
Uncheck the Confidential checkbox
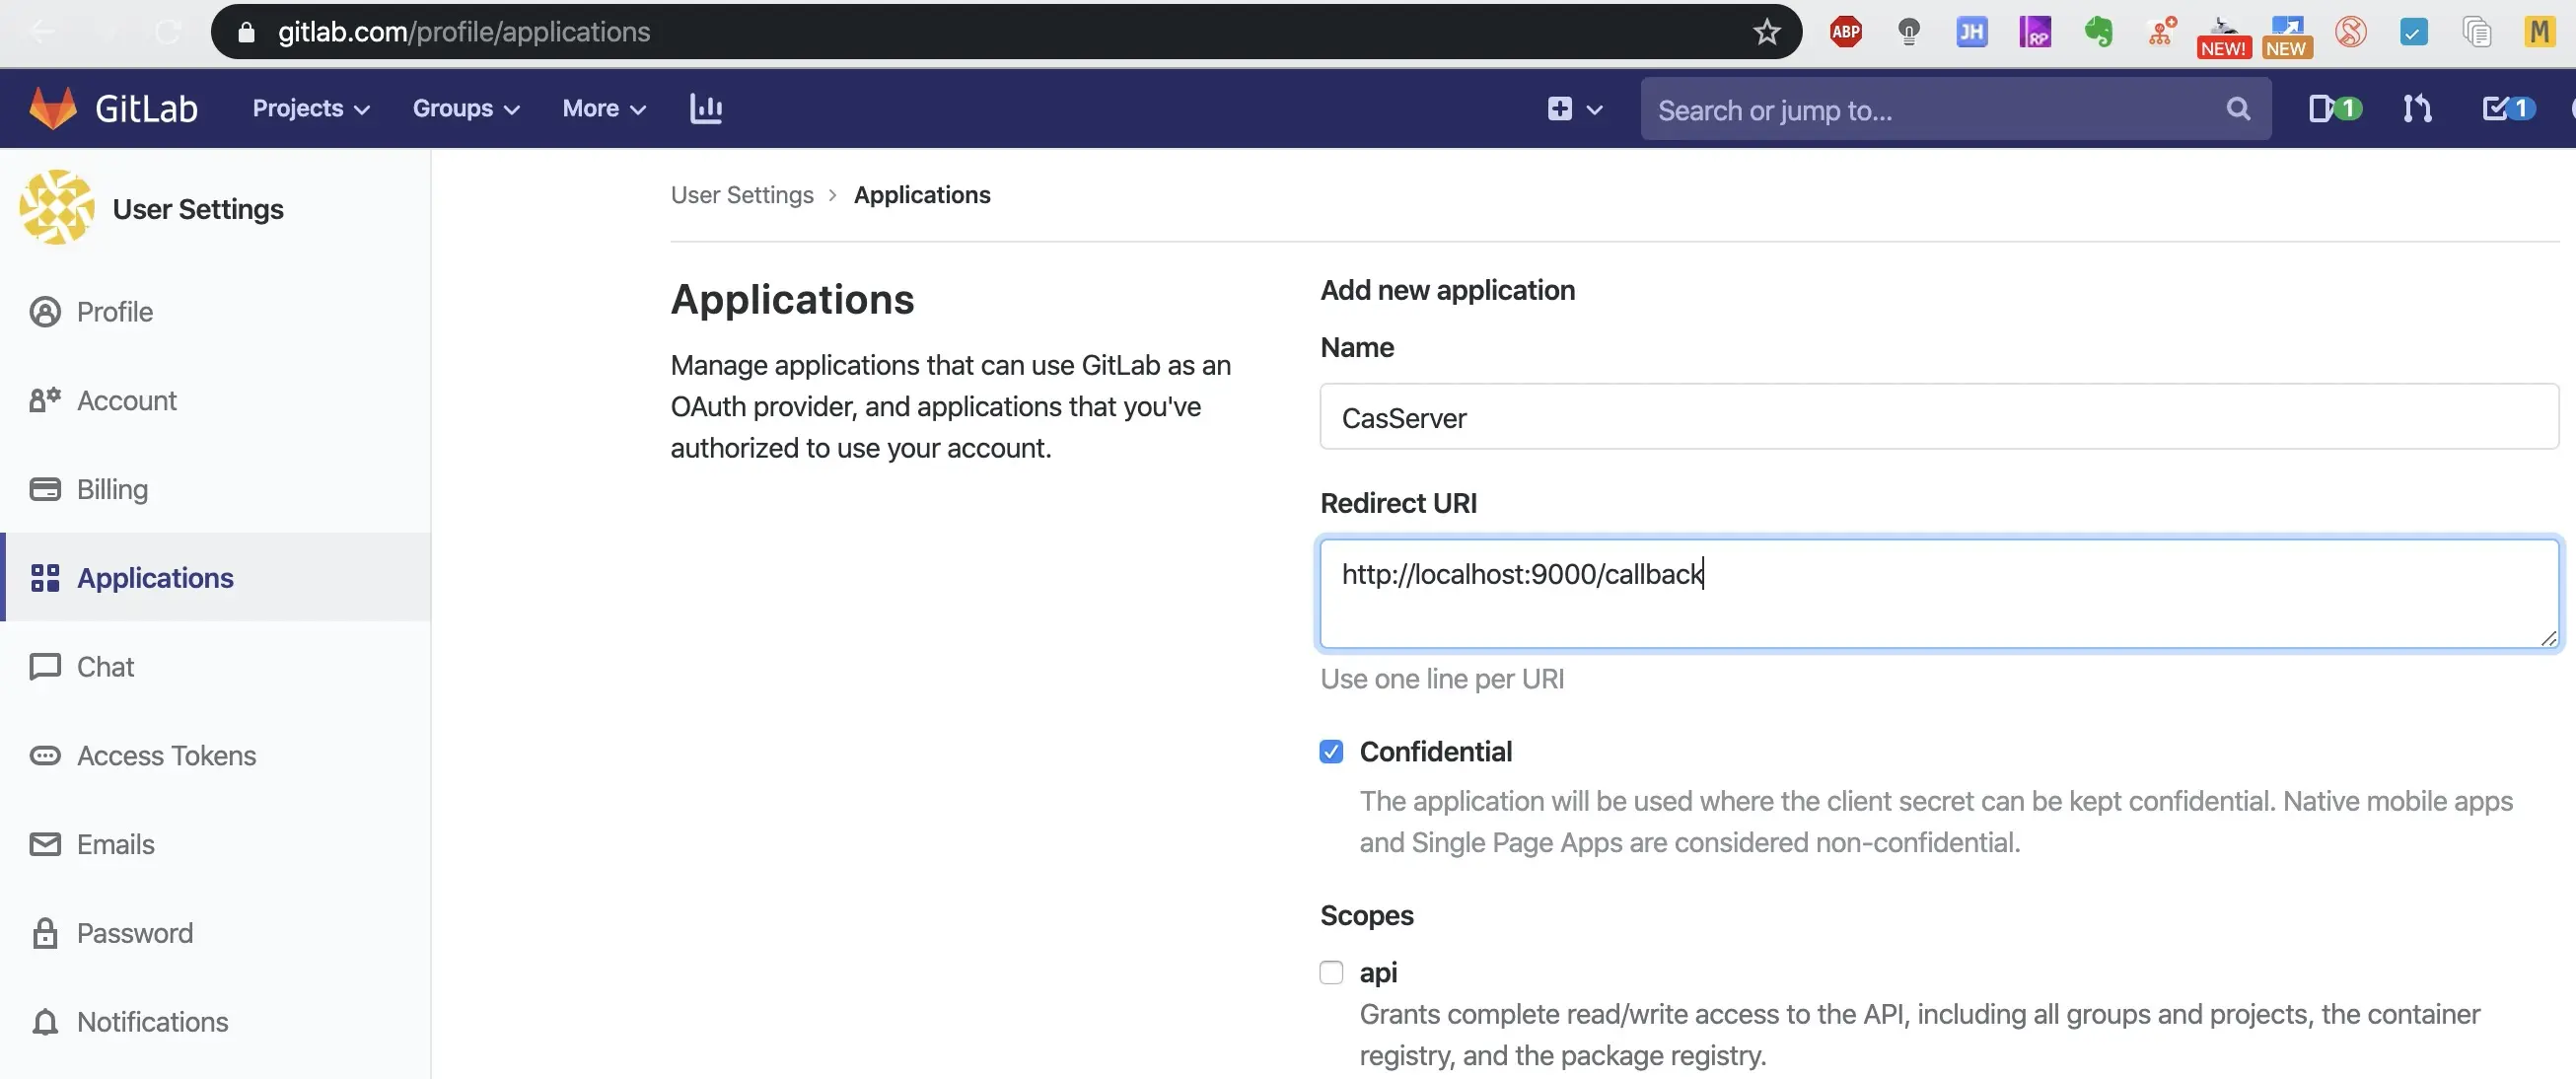pyautogui.click(x=1331, y=751)
